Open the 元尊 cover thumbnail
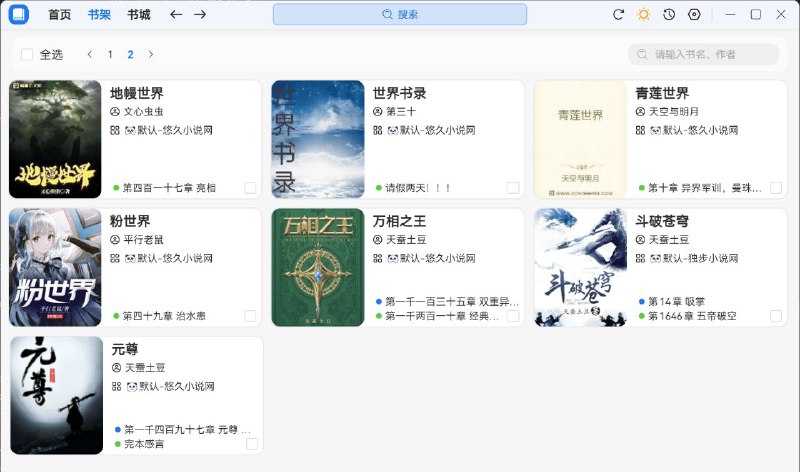 (x=57, y=395)
